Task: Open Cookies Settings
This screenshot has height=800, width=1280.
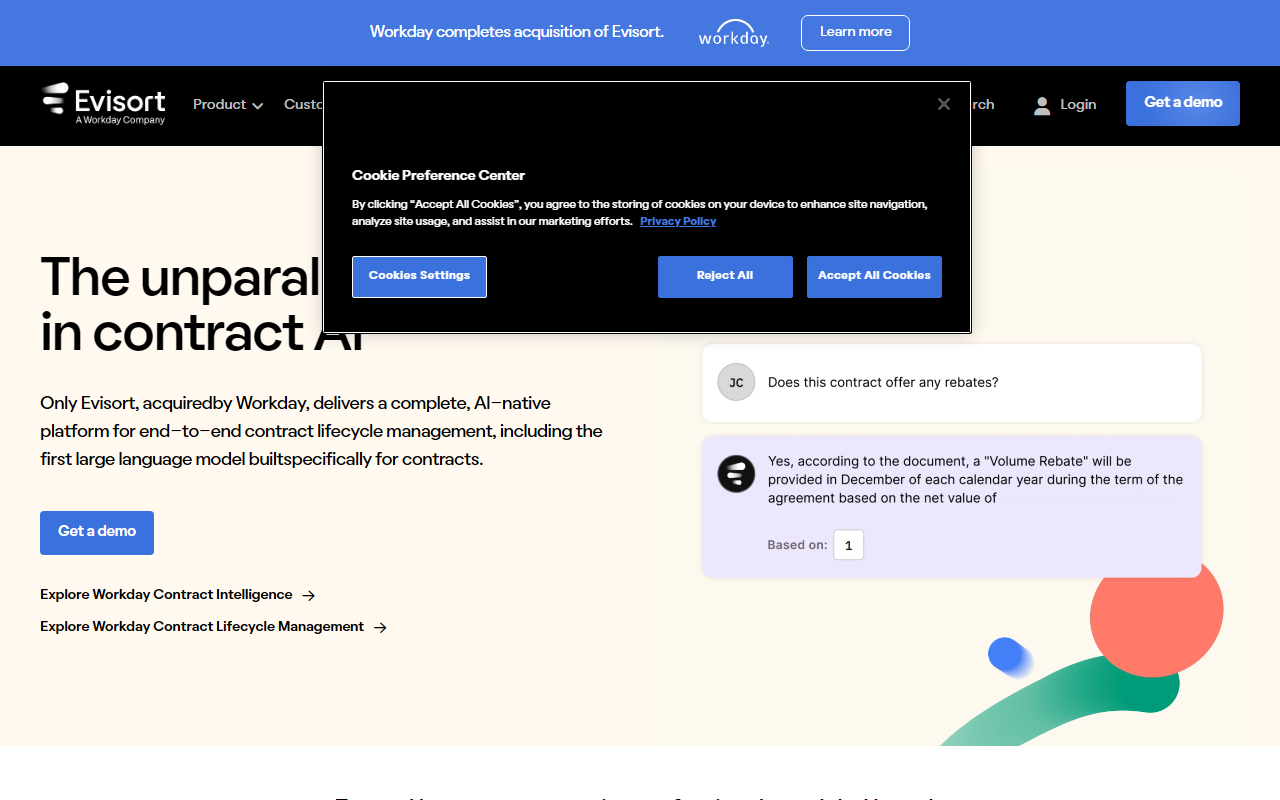Action: [x=419, y=276]
